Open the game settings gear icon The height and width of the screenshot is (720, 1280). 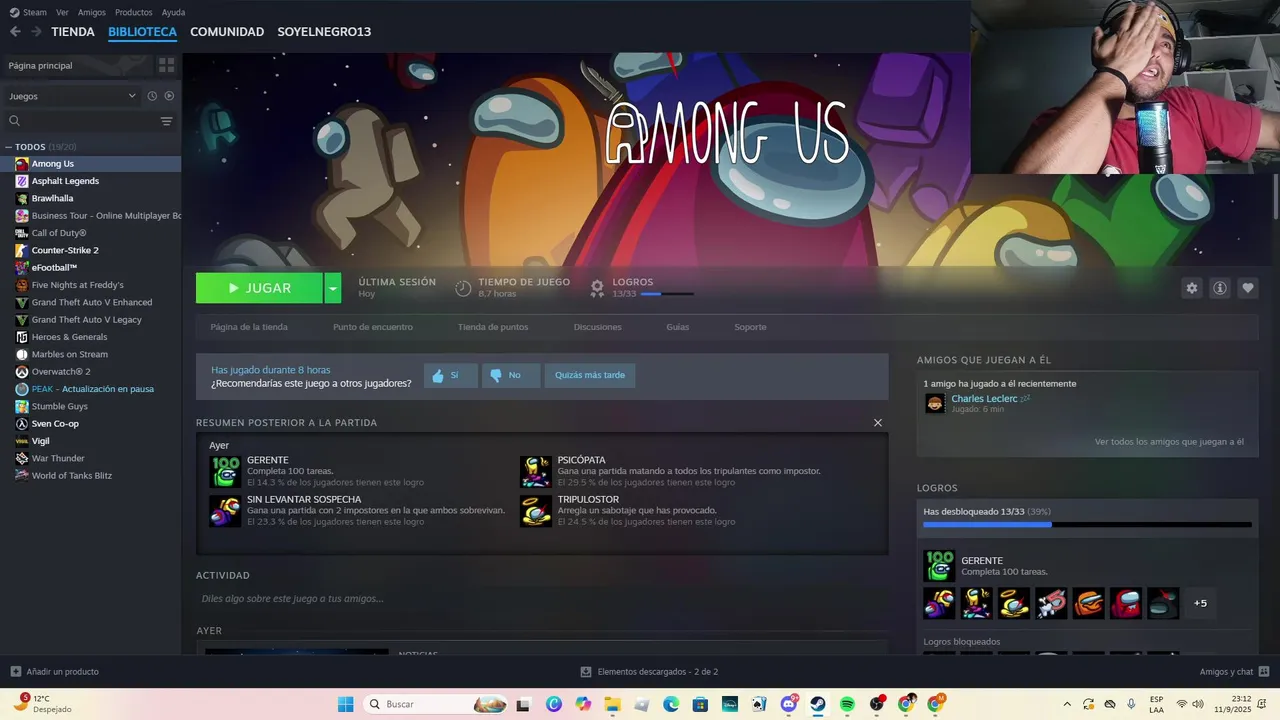pyautogui.click(x=1192, y=288)
